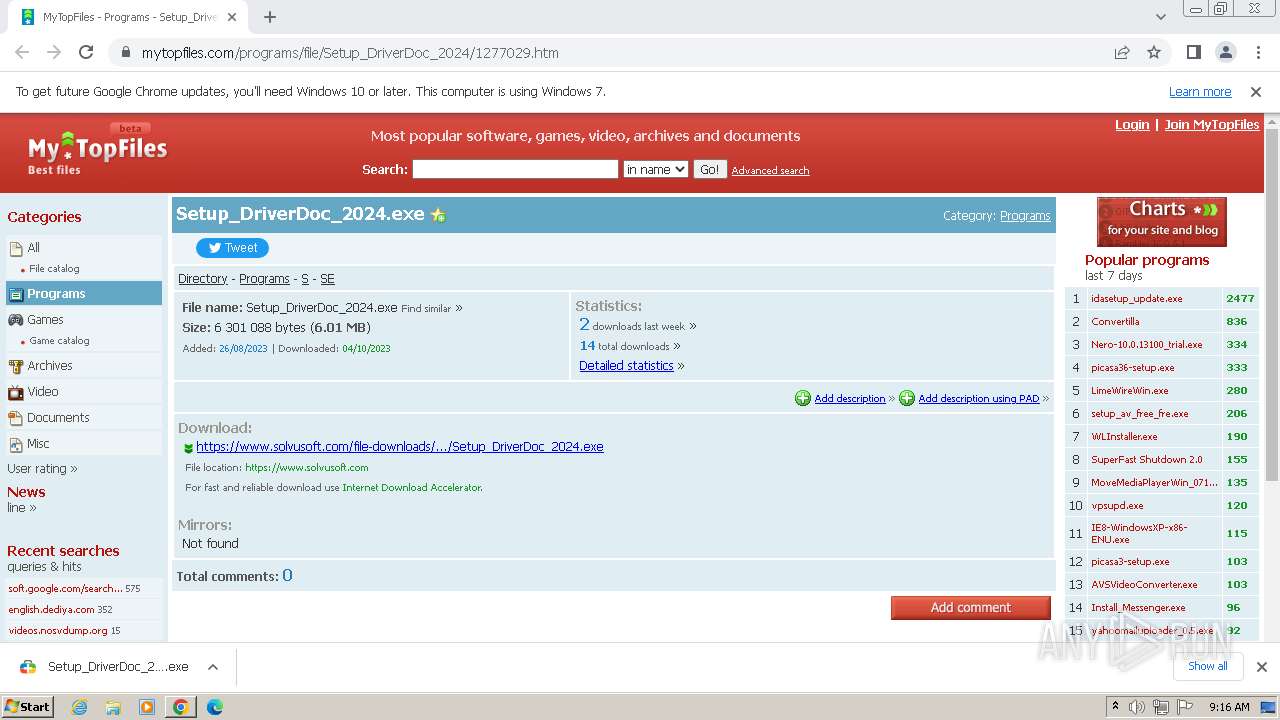The height and width of the screenshot is (720, 1280).
Task: Click the Charts banner image
Action: click(1162, 222)
